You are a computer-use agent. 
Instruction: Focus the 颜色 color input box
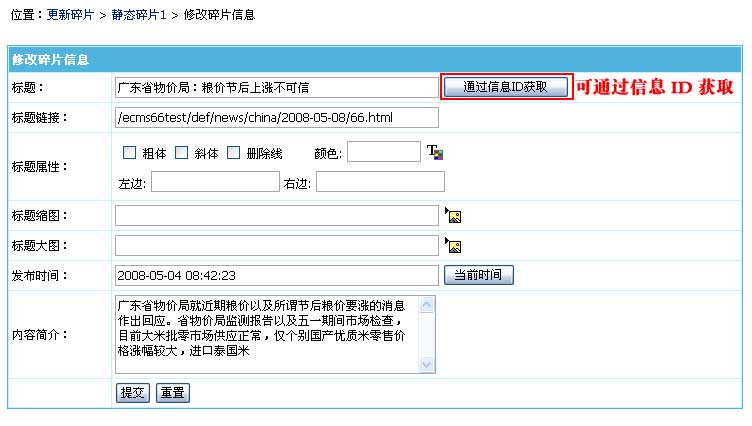pyautogui.click(x=383, y=152)
